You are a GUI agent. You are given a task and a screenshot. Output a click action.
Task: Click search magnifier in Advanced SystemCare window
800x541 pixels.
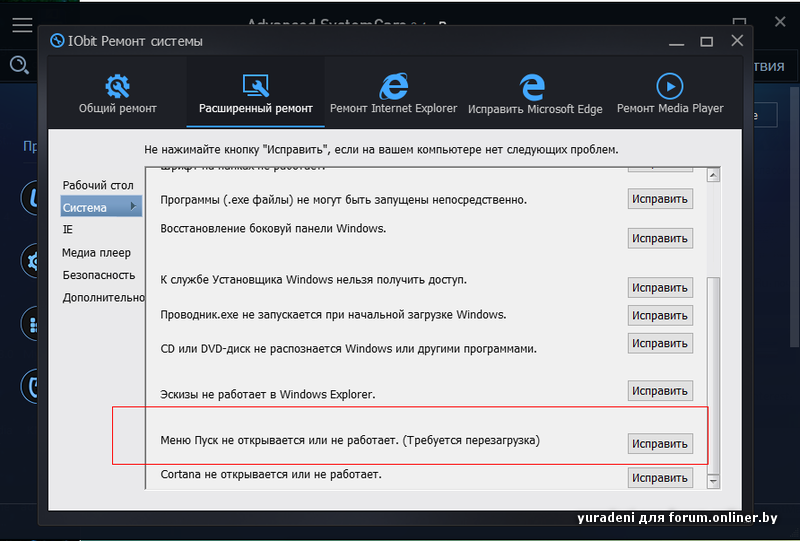(19, 65)
